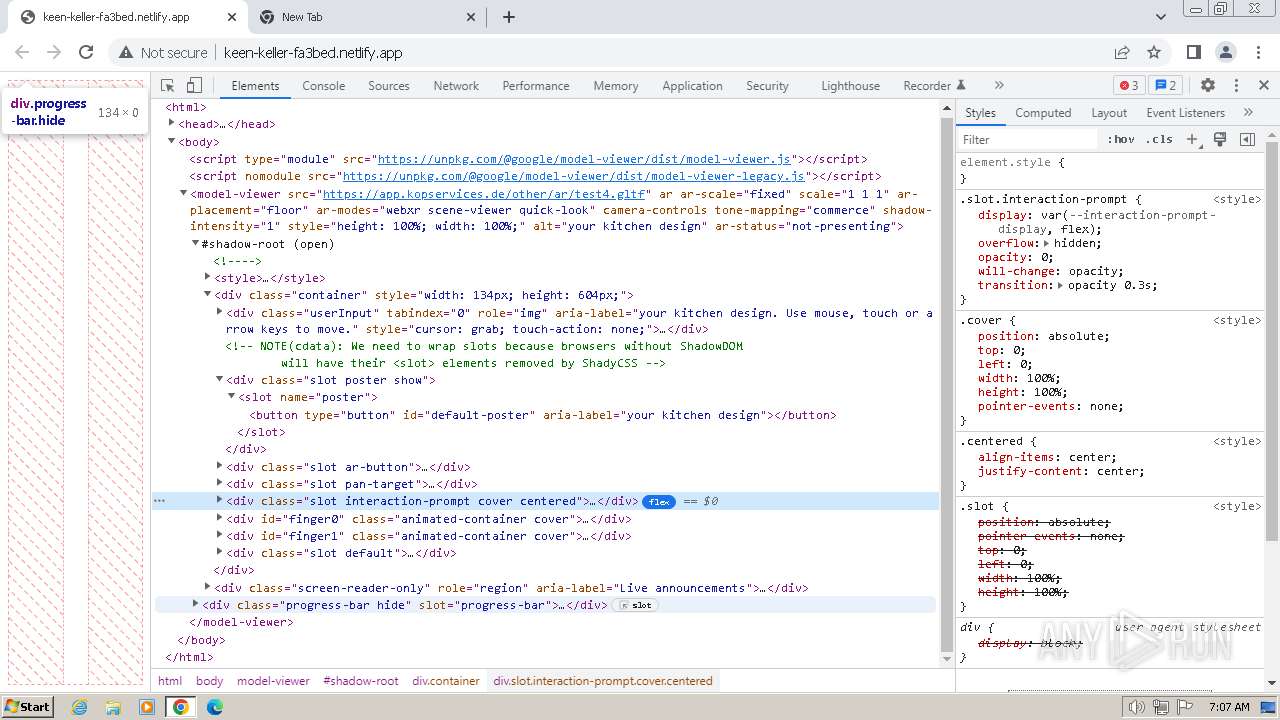1280x720 pixels.
Task: Expand the style element in shadow root
Action: pyautogui.click(x=208, y=277)
